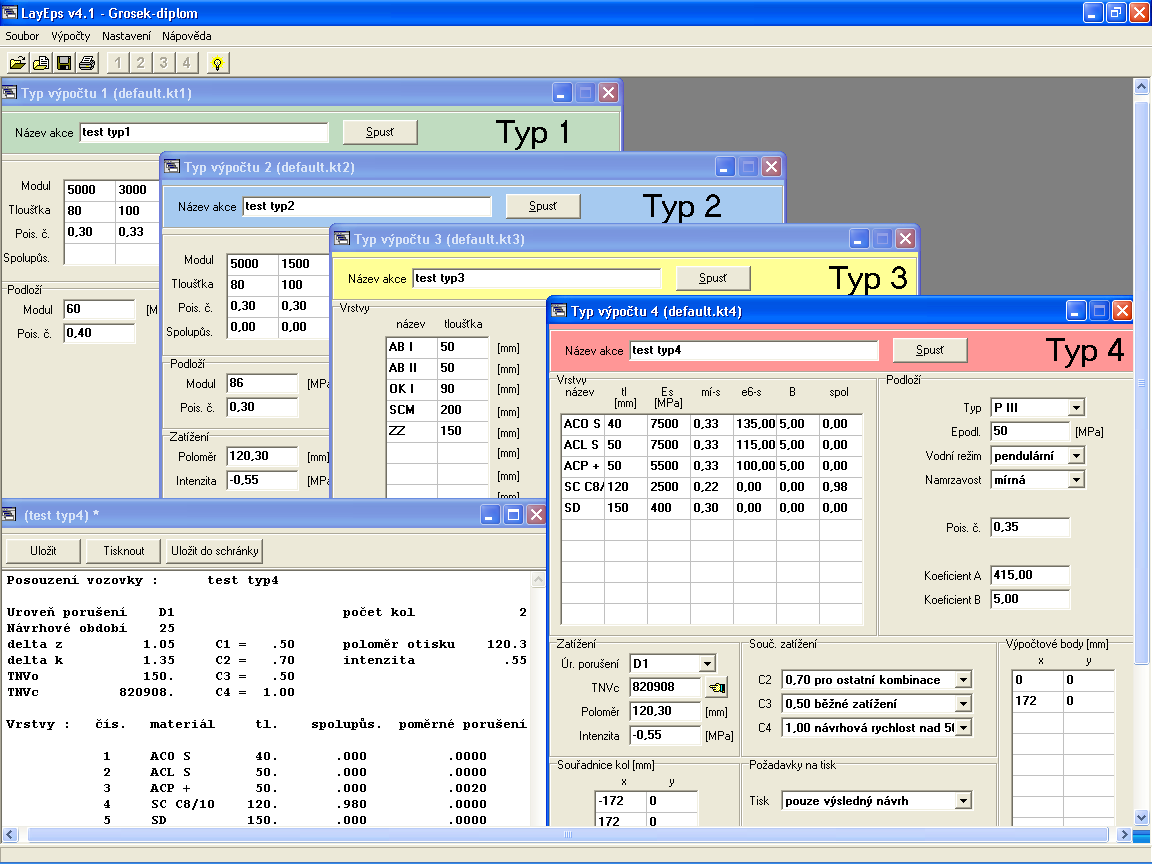1152x864 pixels.
Task: Open the Výpočty menu
Action: click(x=71, y=36)
